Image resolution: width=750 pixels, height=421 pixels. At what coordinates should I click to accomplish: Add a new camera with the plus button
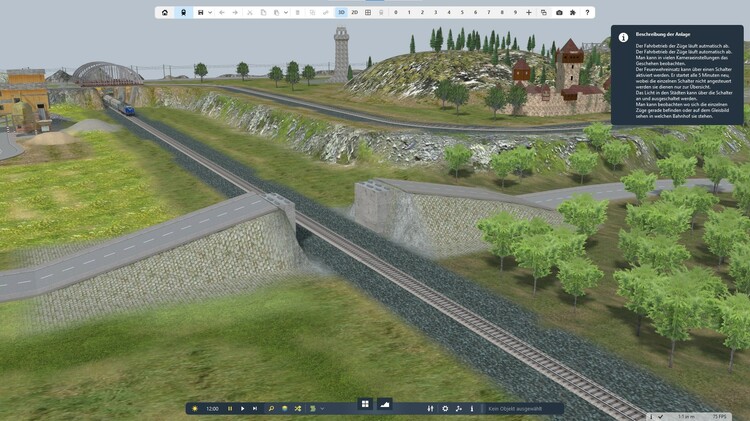coord(529,13)
